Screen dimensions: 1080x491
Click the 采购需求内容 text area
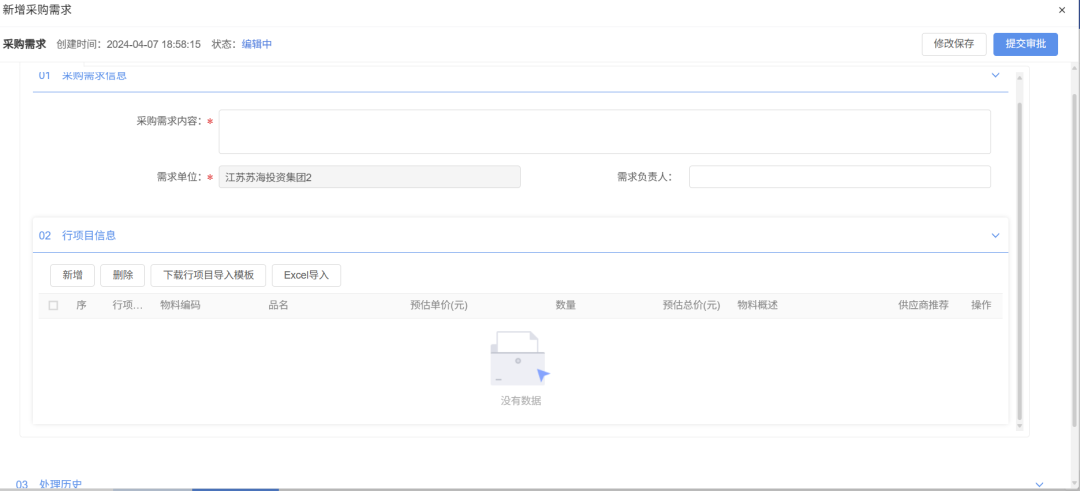604,132
